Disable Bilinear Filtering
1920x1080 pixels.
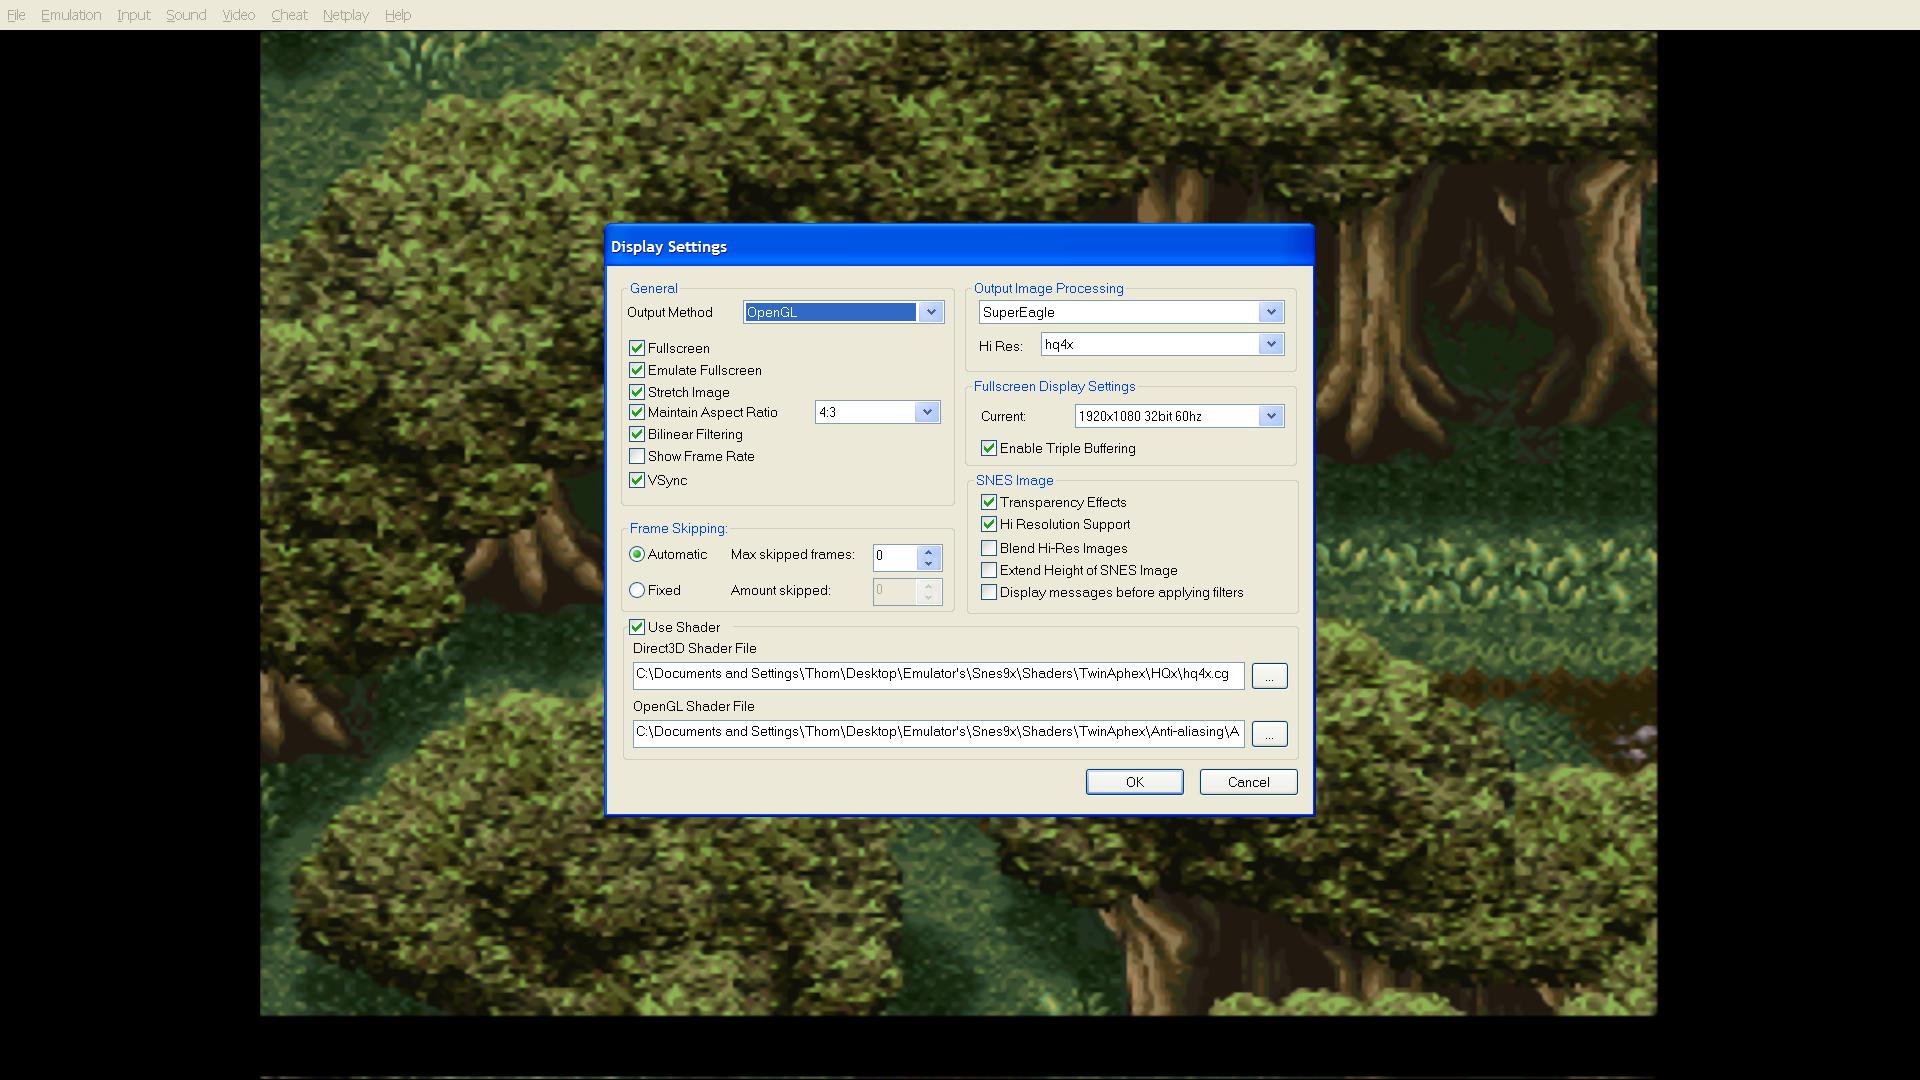click(637, 434)
